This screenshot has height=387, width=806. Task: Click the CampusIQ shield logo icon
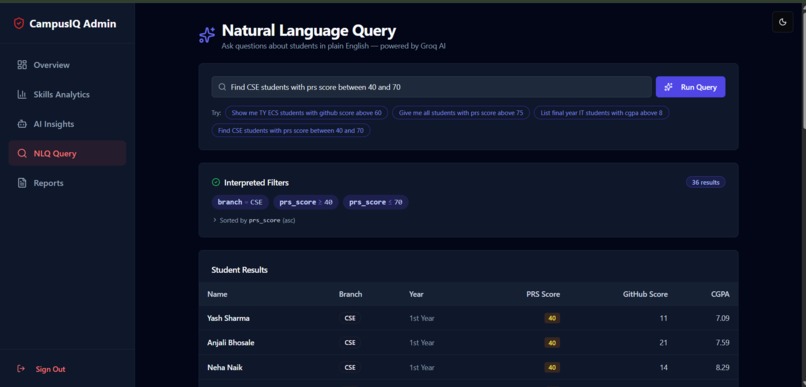[19, 24]
